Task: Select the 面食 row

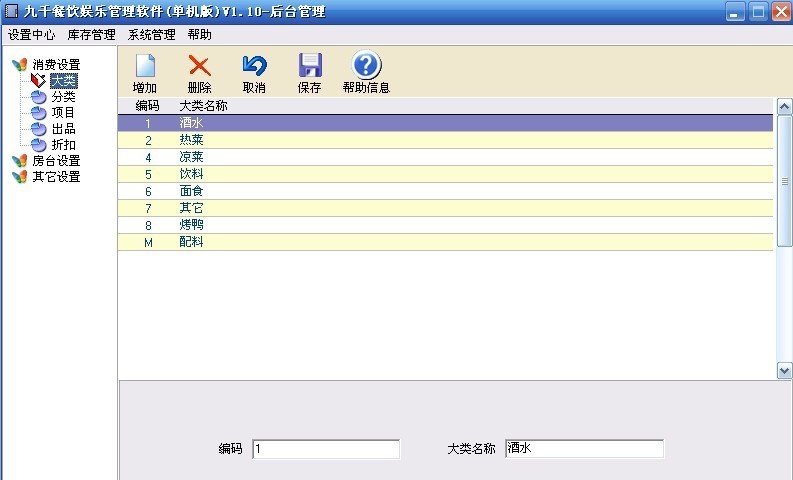Action: [445, 191]
